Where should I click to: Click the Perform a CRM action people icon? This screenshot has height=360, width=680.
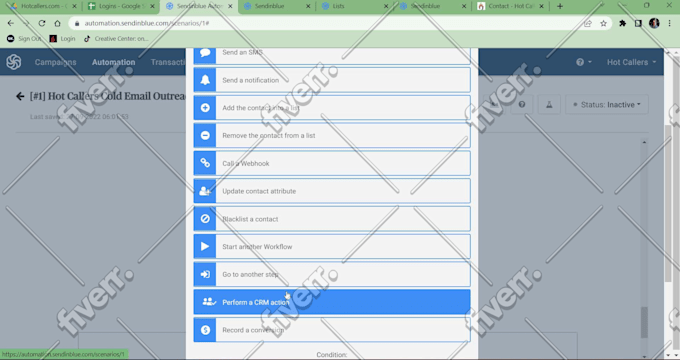pos(209,302)
